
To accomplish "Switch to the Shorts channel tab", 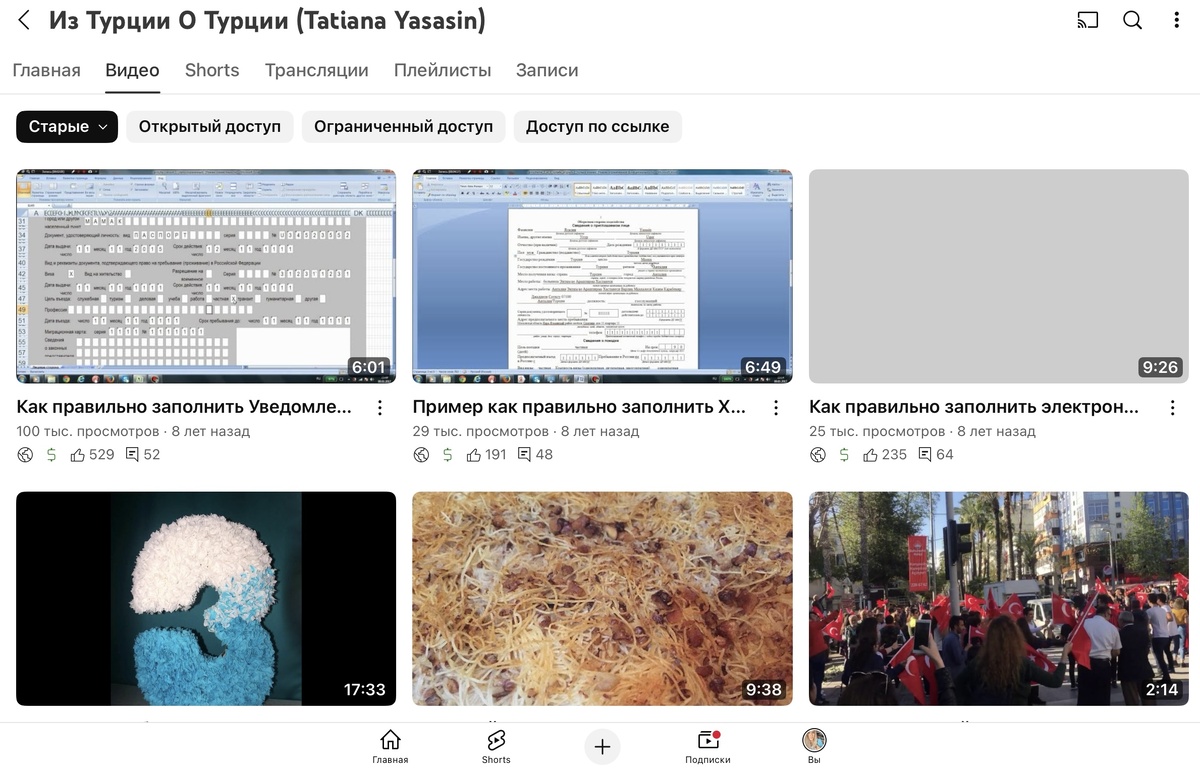I will click(212, 70).
